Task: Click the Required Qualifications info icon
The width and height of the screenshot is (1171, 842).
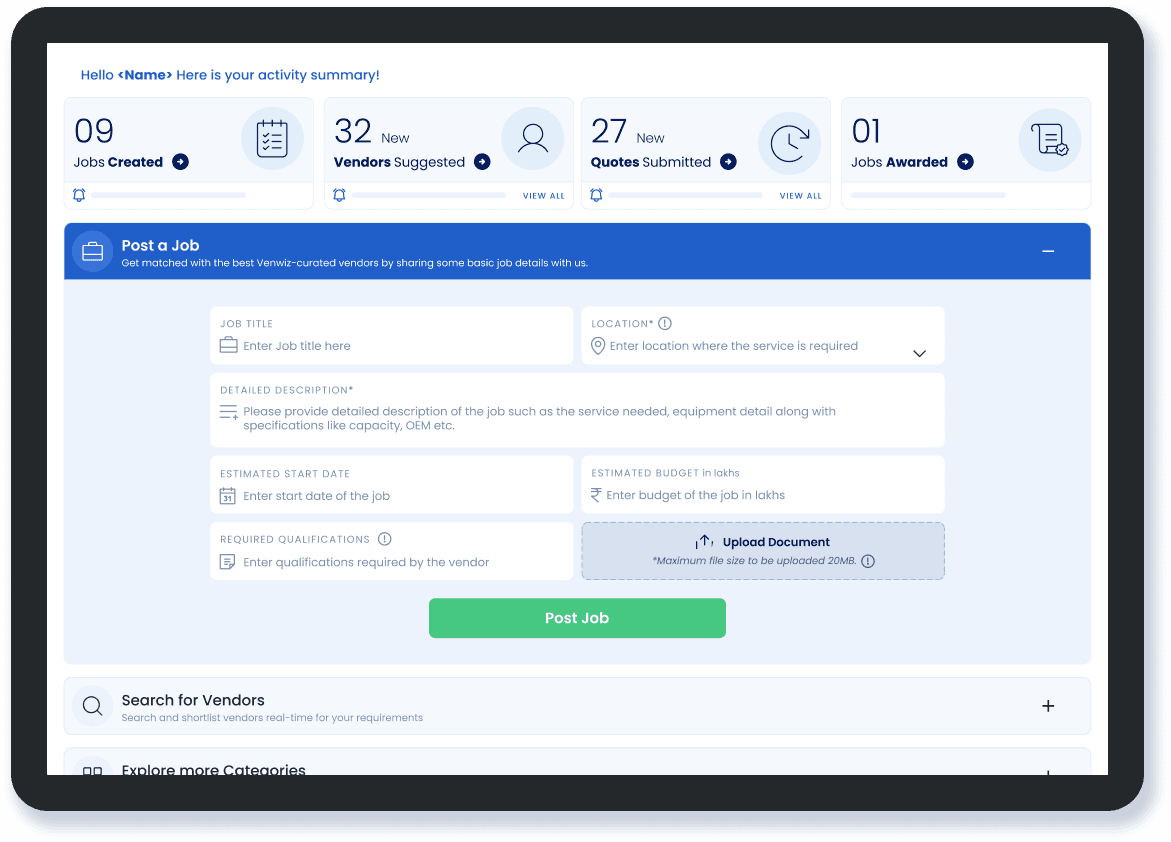Action: click(x=385, y=539)
